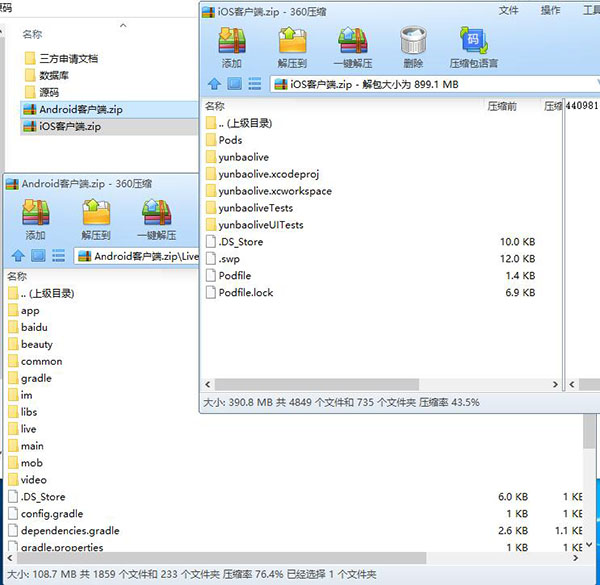The height and width of the screenshot is (585, 600).
Task: Open the im folder in Android archive
Action: (20, 395)
